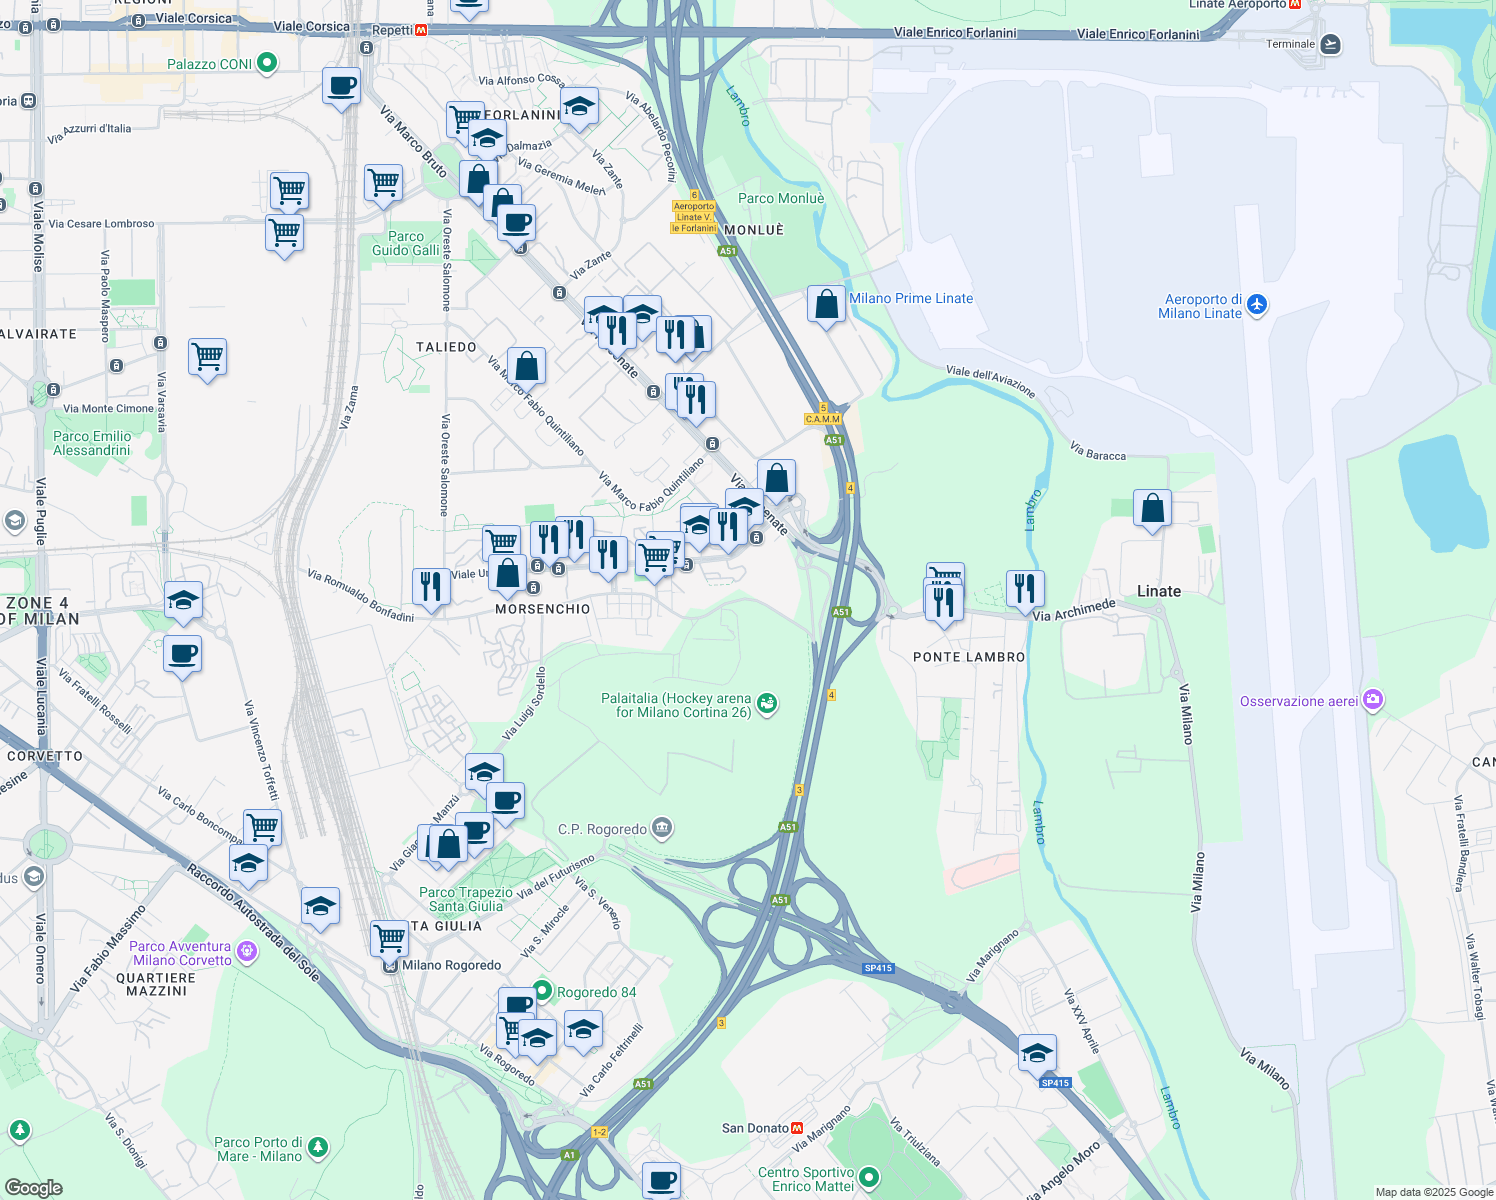
Task: Select the shopping cart marker above Milano Rogoredo
Action: (389, 938)
